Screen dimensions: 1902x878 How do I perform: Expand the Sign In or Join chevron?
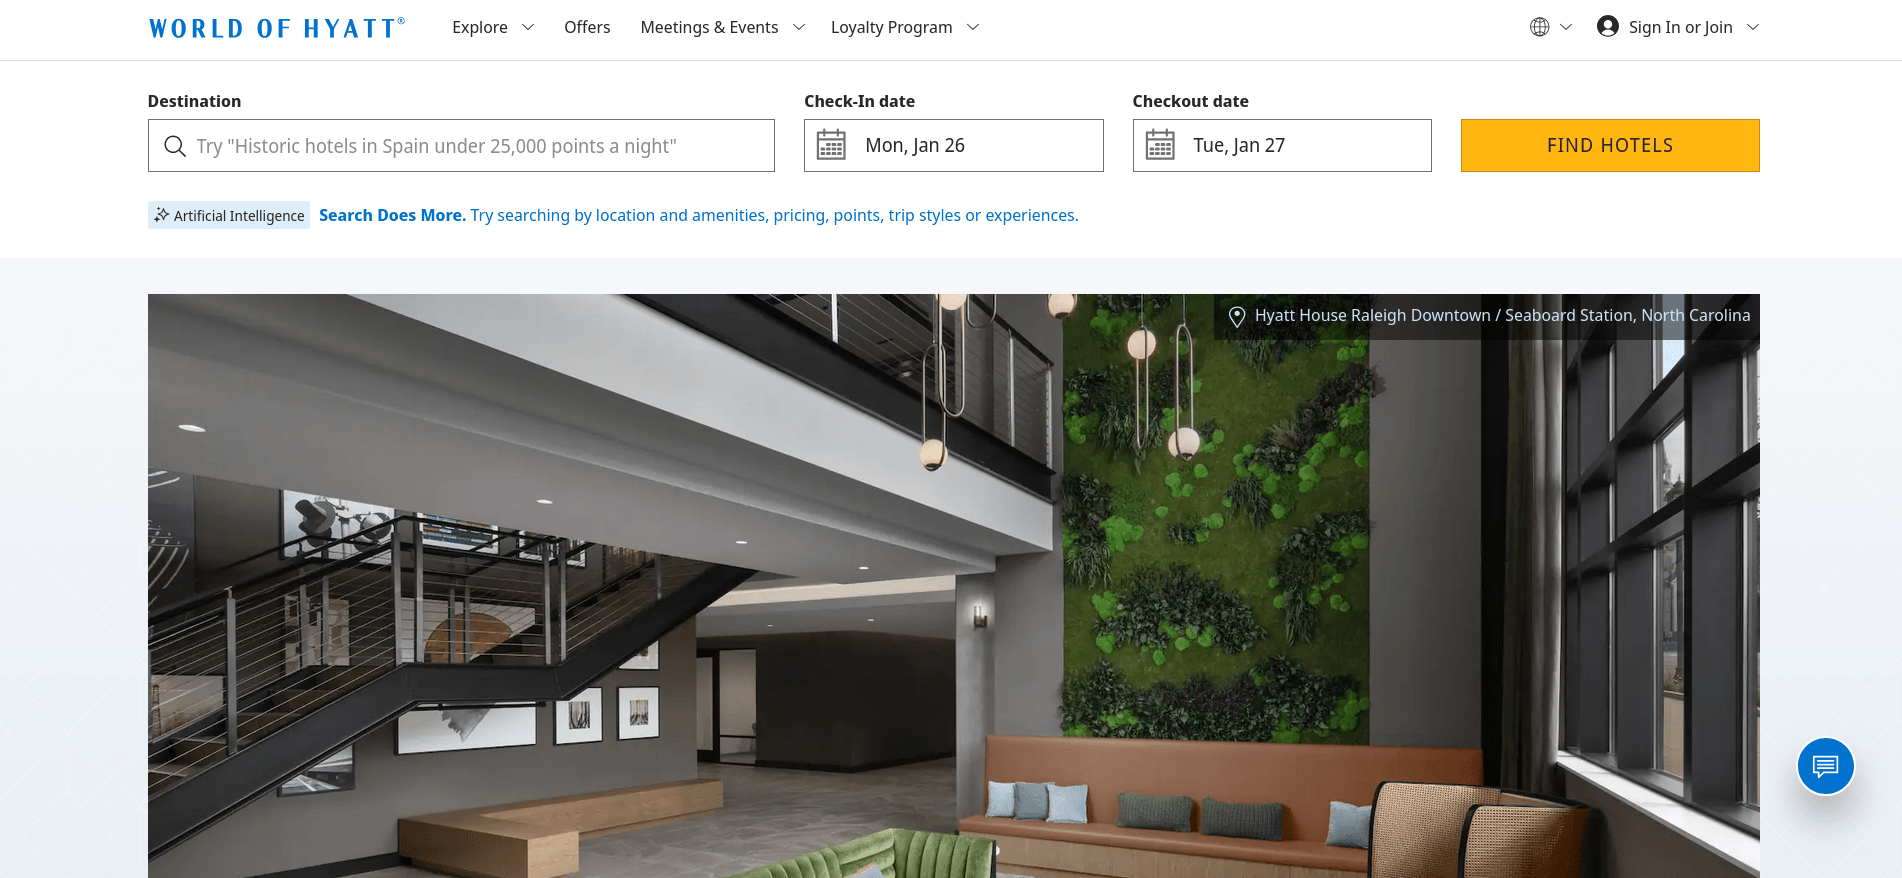pyautogui.click(x=1753, y=27)
